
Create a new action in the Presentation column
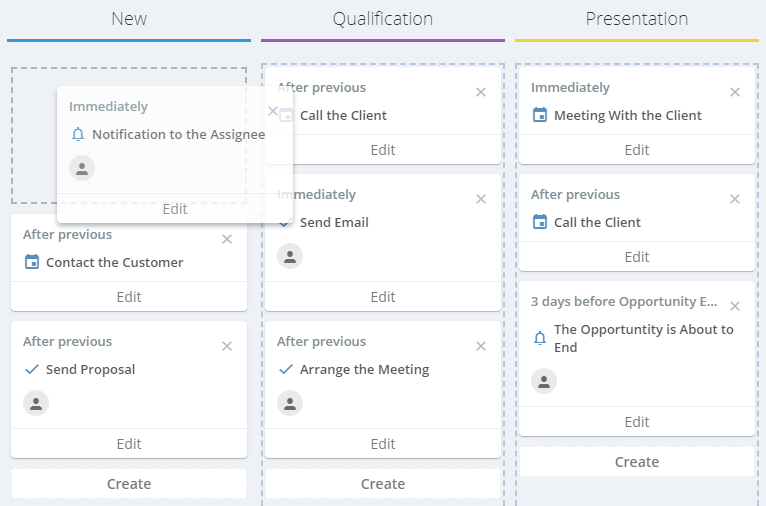pos(637,462)
